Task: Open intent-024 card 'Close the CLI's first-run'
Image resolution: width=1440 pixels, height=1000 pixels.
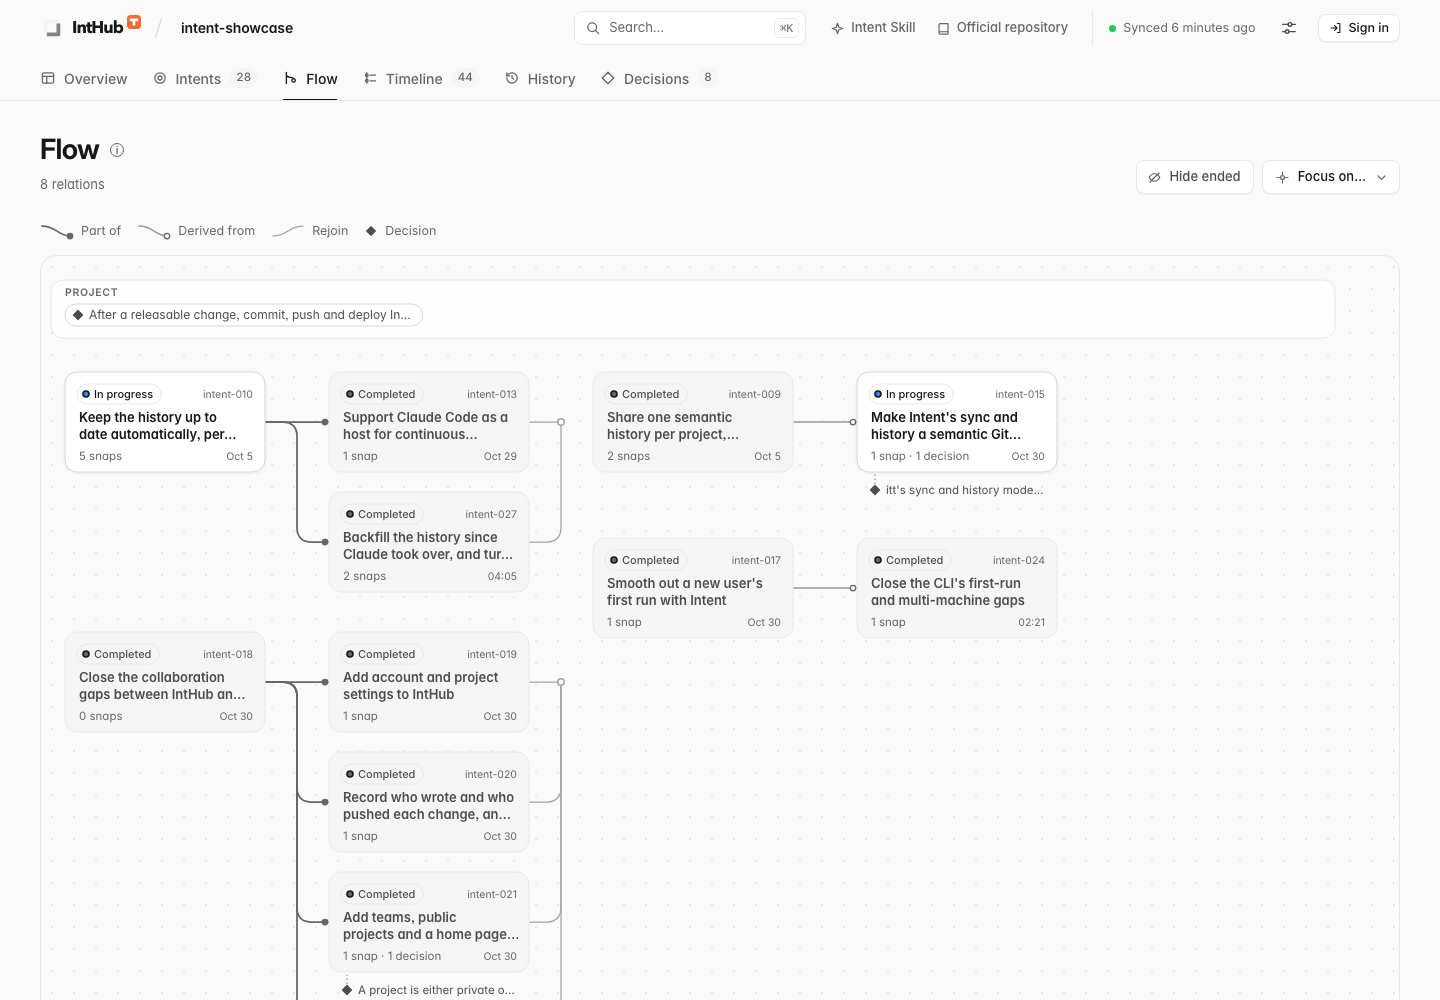Action: [x=957, y=588]
